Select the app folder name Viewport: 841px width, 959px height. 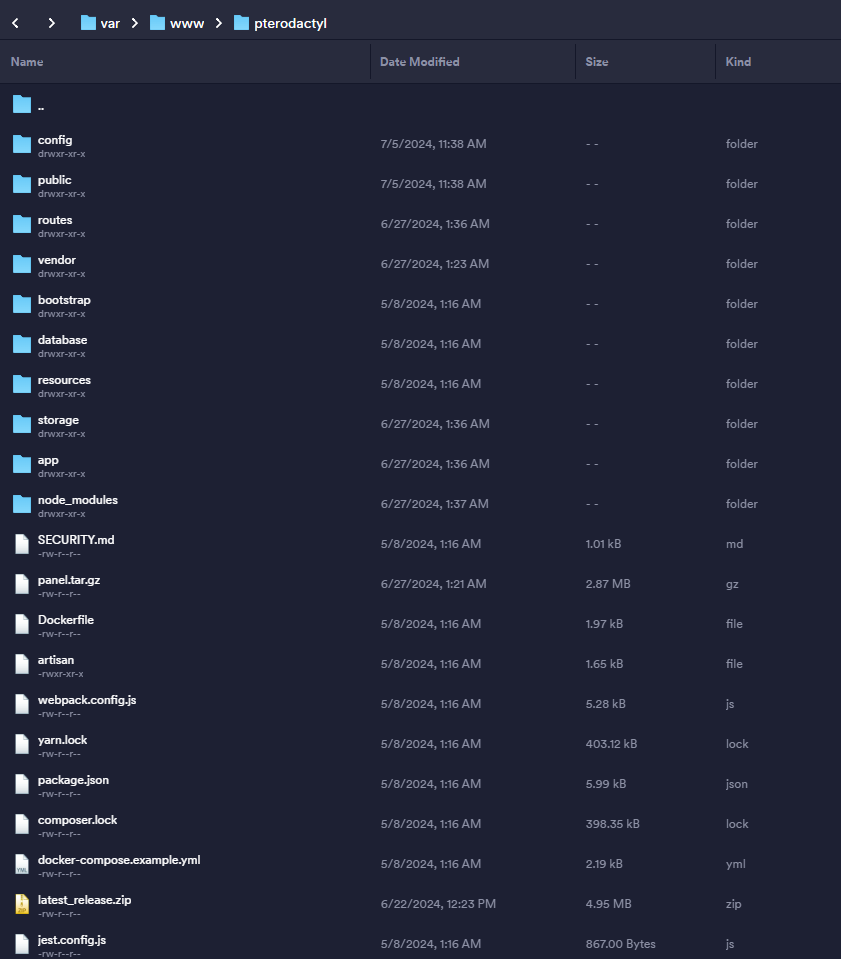(x=48, y=460)
